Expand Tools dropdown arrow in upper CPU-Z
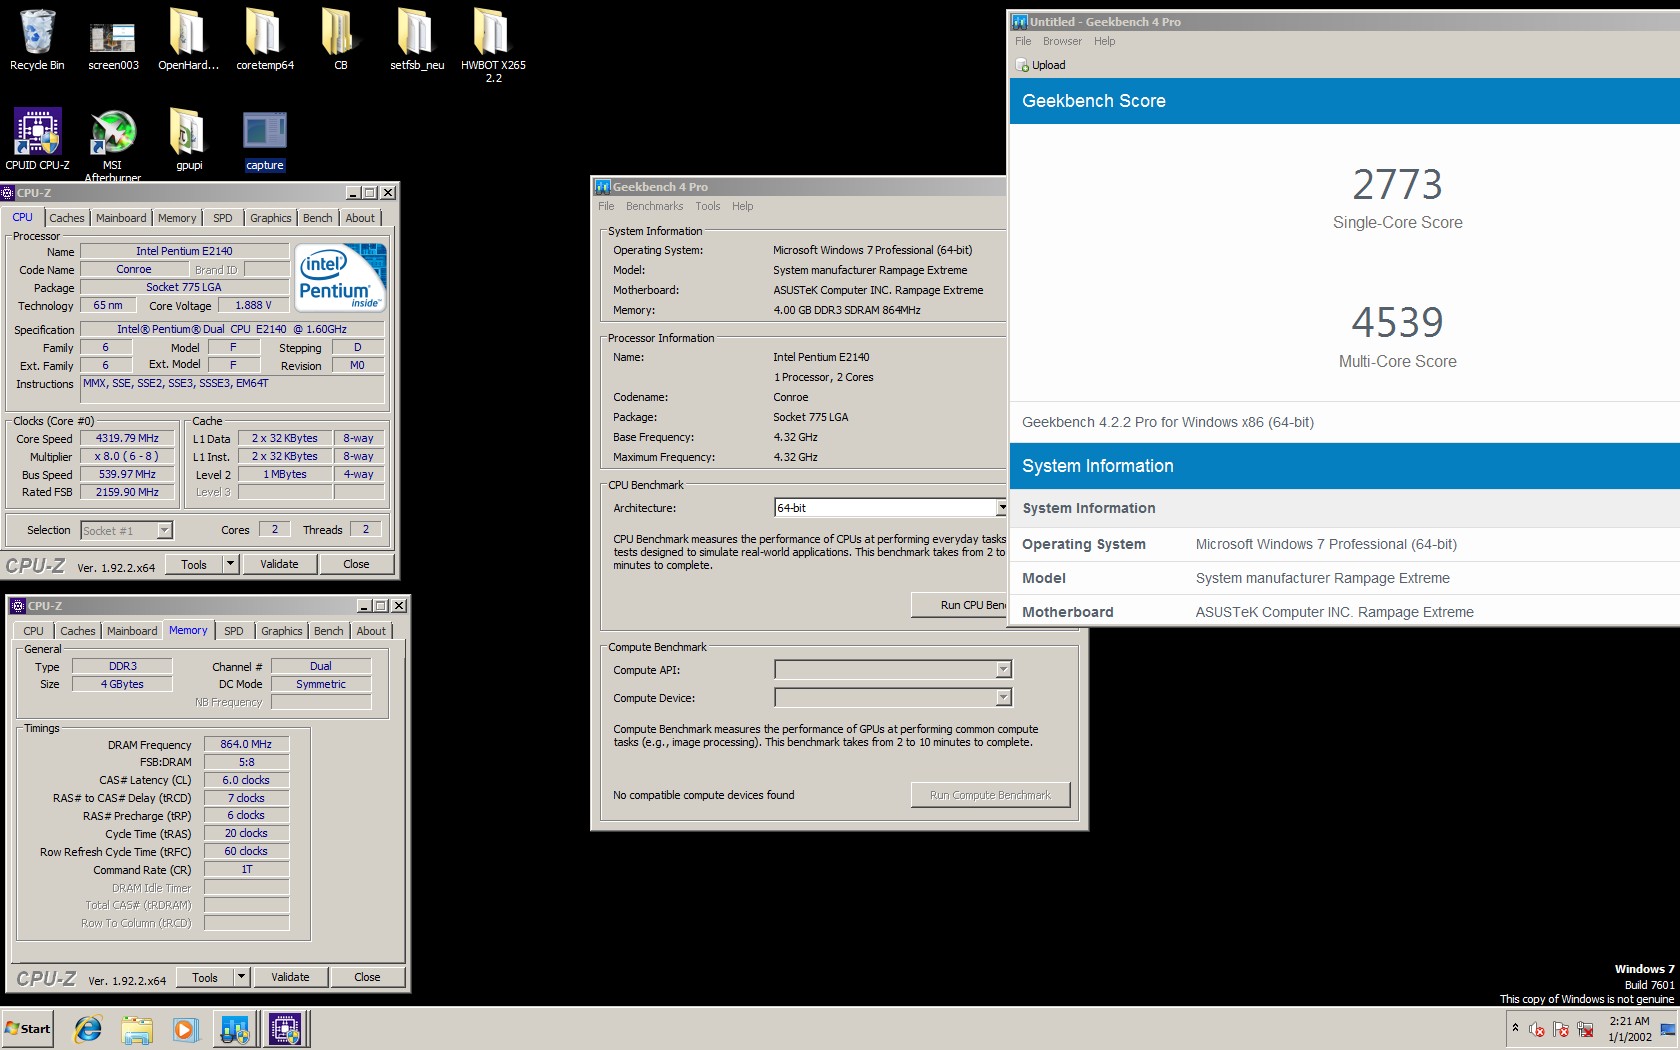 pyautogui.click(x=230, y=564)
